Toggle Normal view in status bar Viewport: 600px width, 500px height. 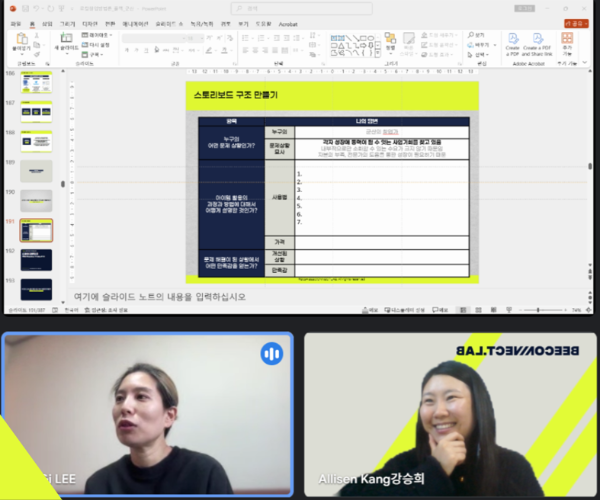463,310
